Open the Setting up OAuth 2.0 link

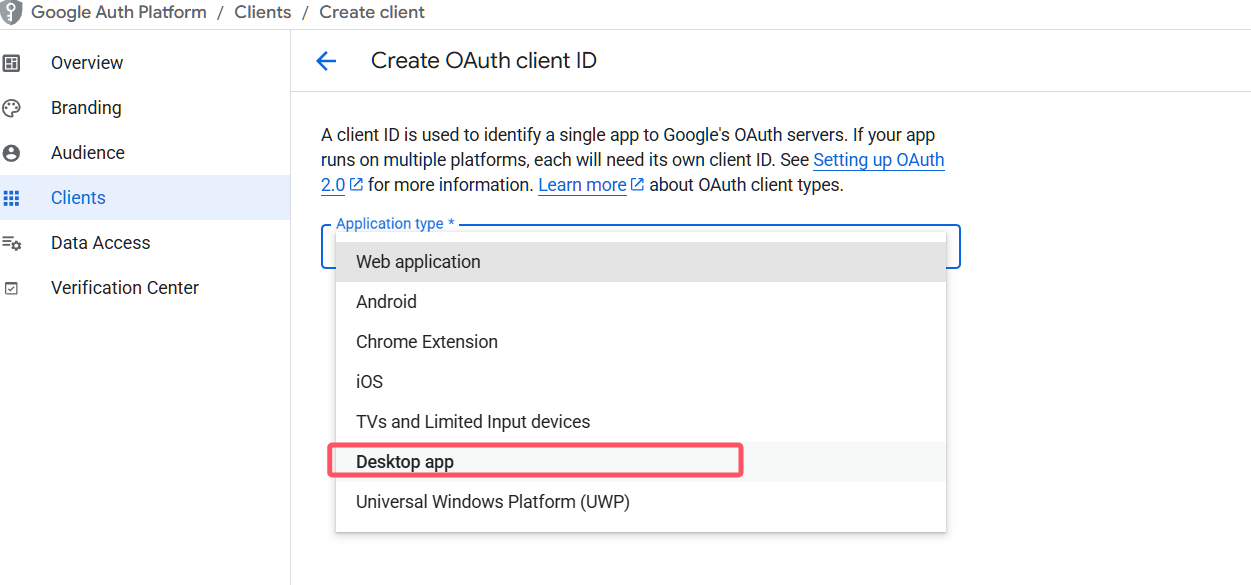pos(879,160)
